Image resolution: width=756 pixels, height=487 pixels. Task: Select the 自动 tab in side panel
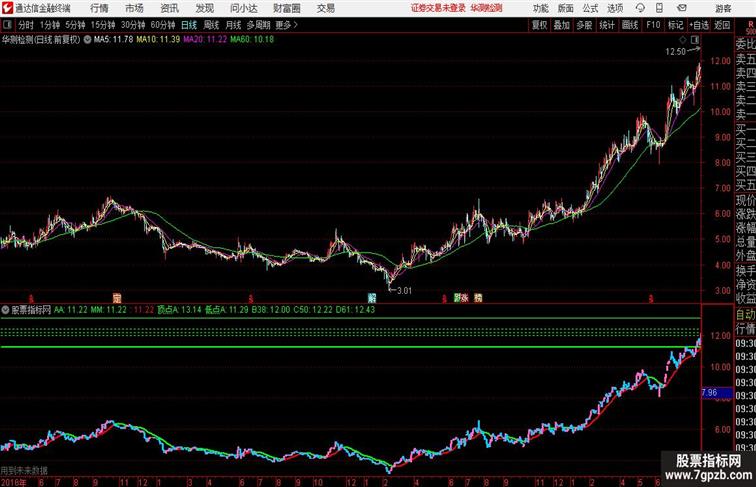click(x=745, y=315)
